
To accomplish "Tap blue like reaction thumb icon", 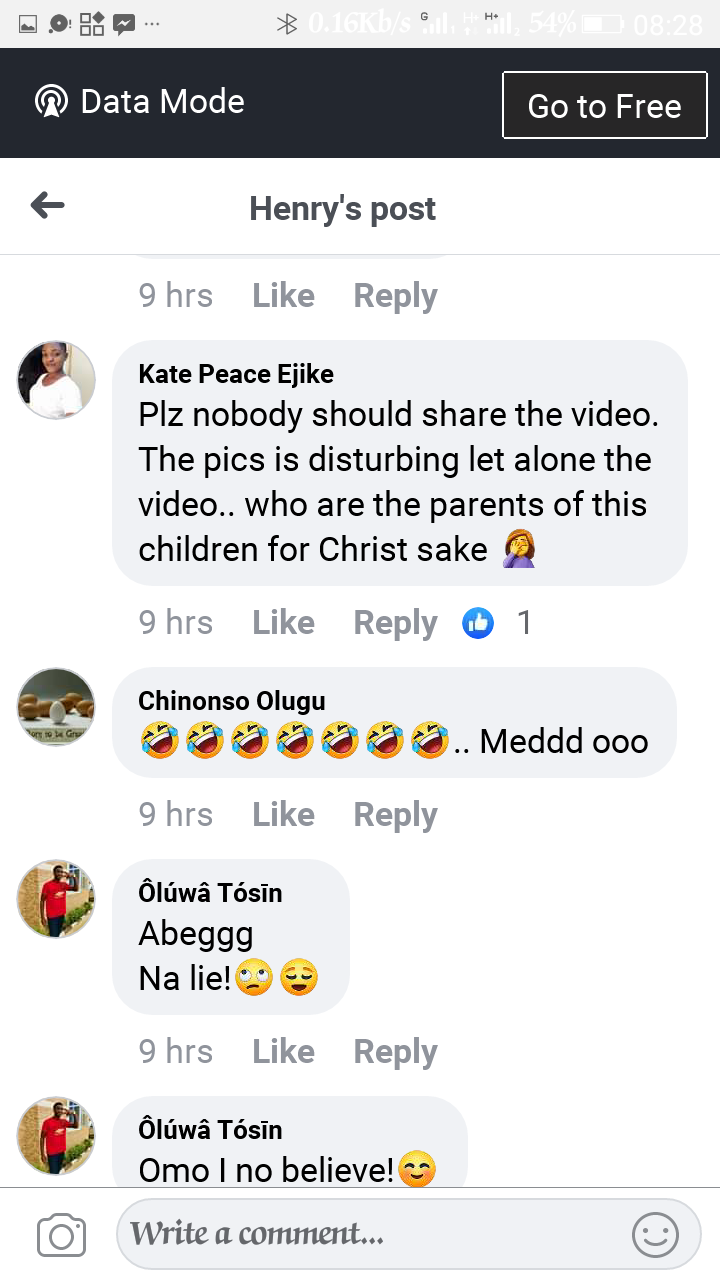I will [478, 623].
